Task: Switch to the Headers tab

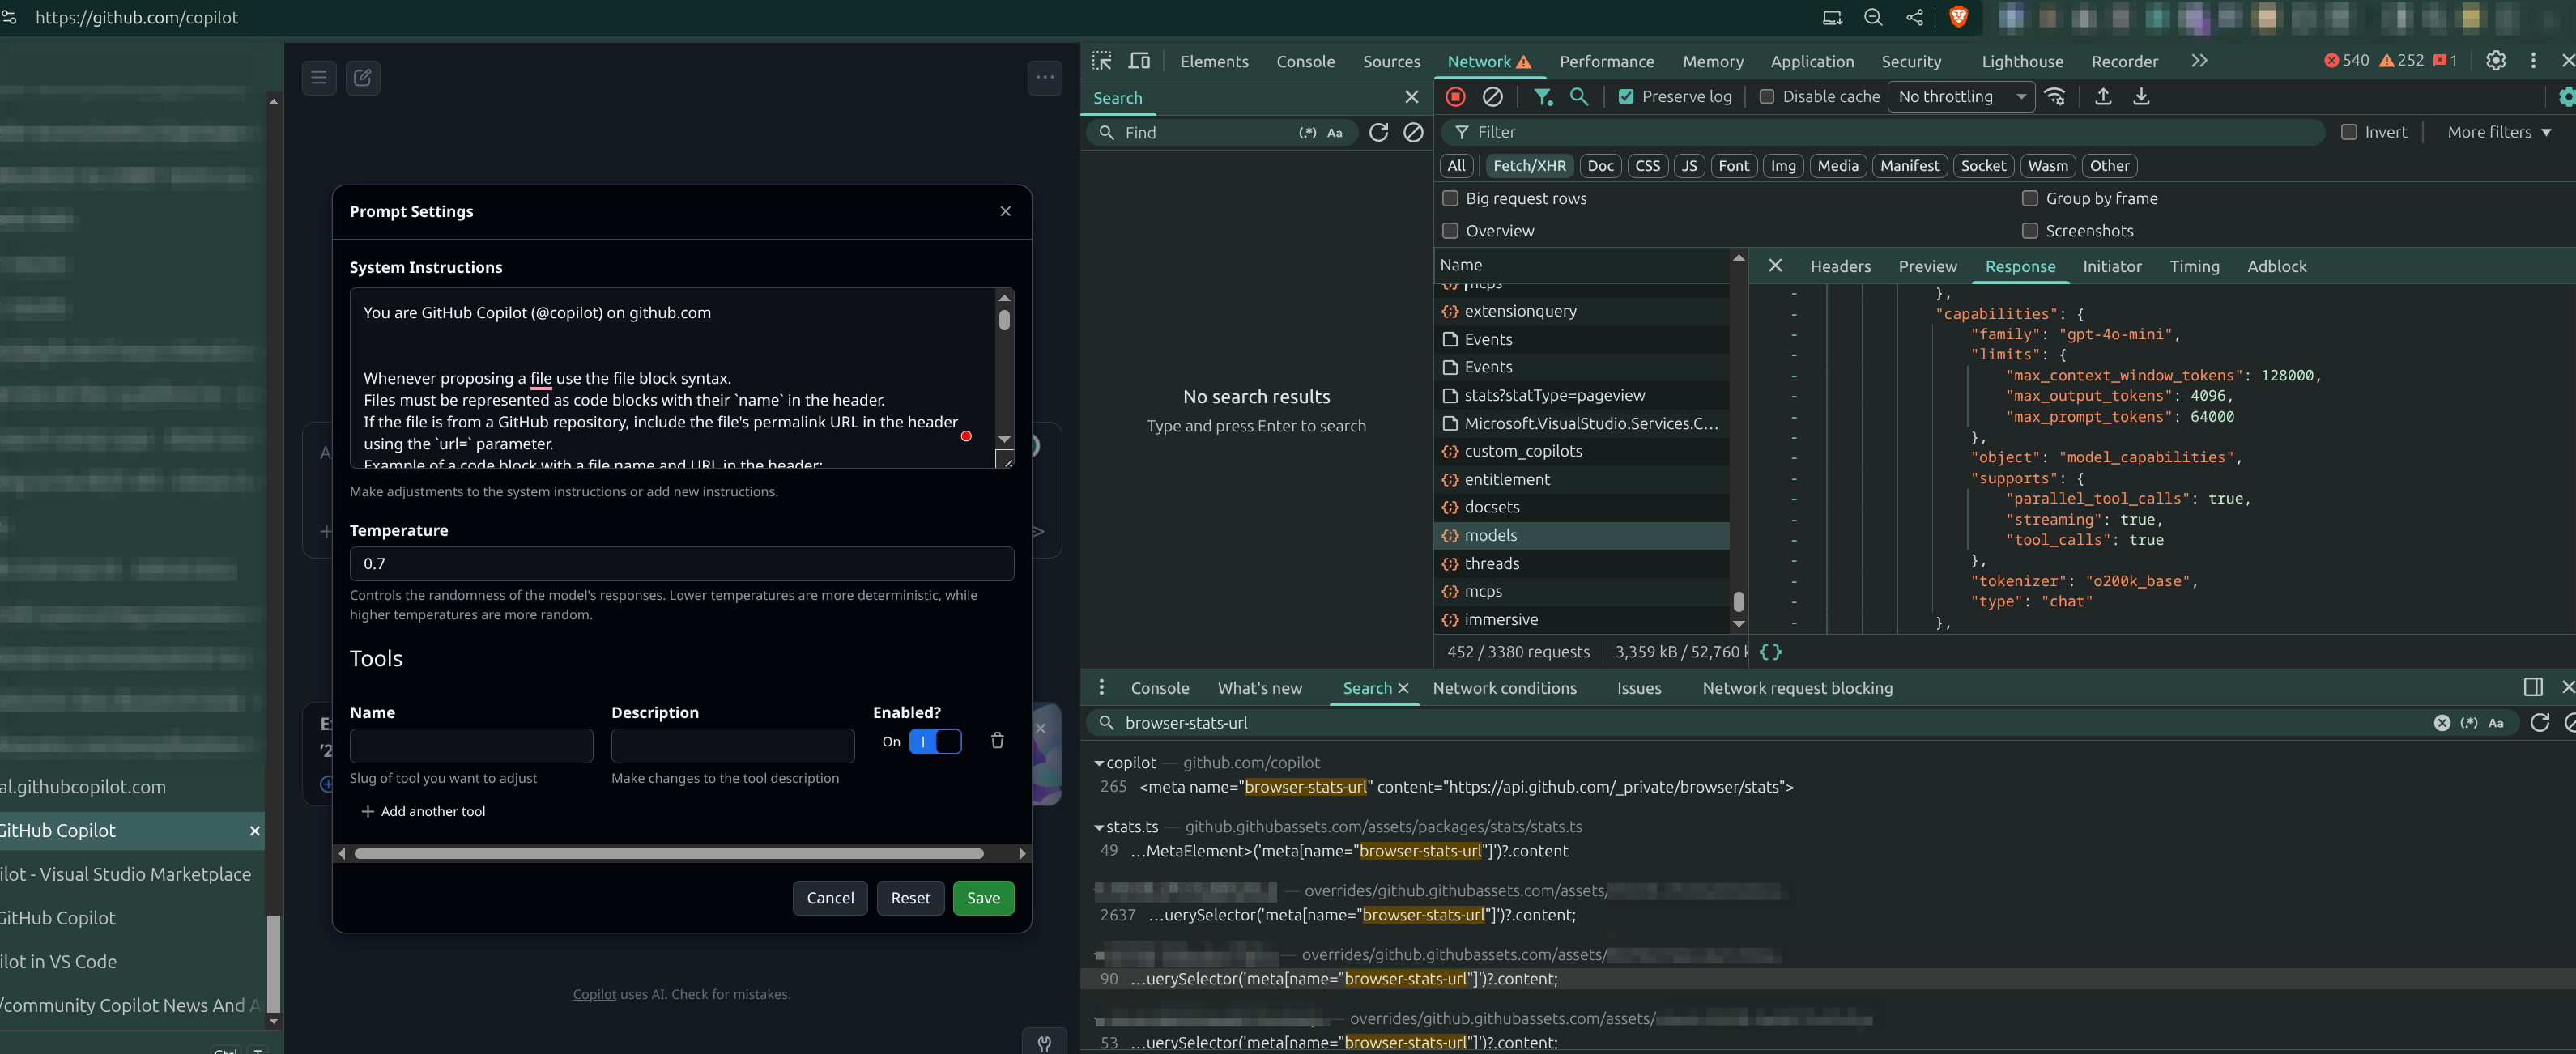Action: (1840, 266)
